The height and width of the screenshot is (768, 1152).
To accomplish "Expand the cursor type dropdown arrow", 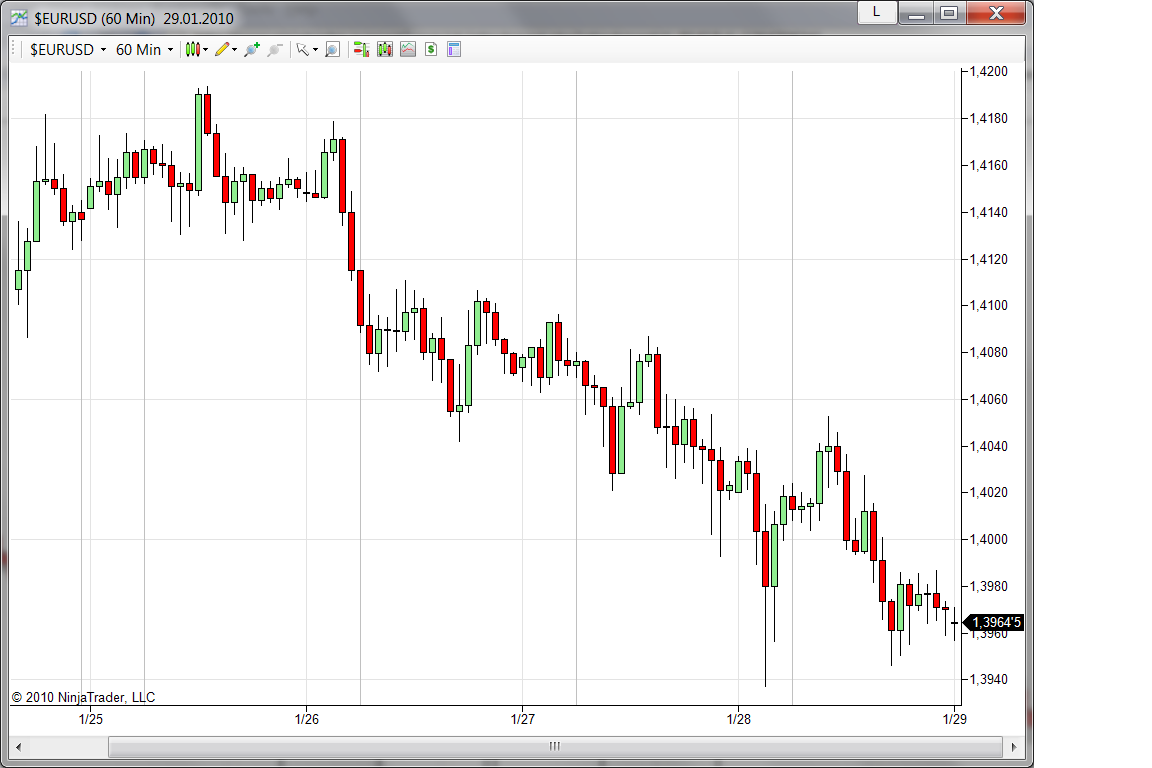I will [x=315, y=49].
